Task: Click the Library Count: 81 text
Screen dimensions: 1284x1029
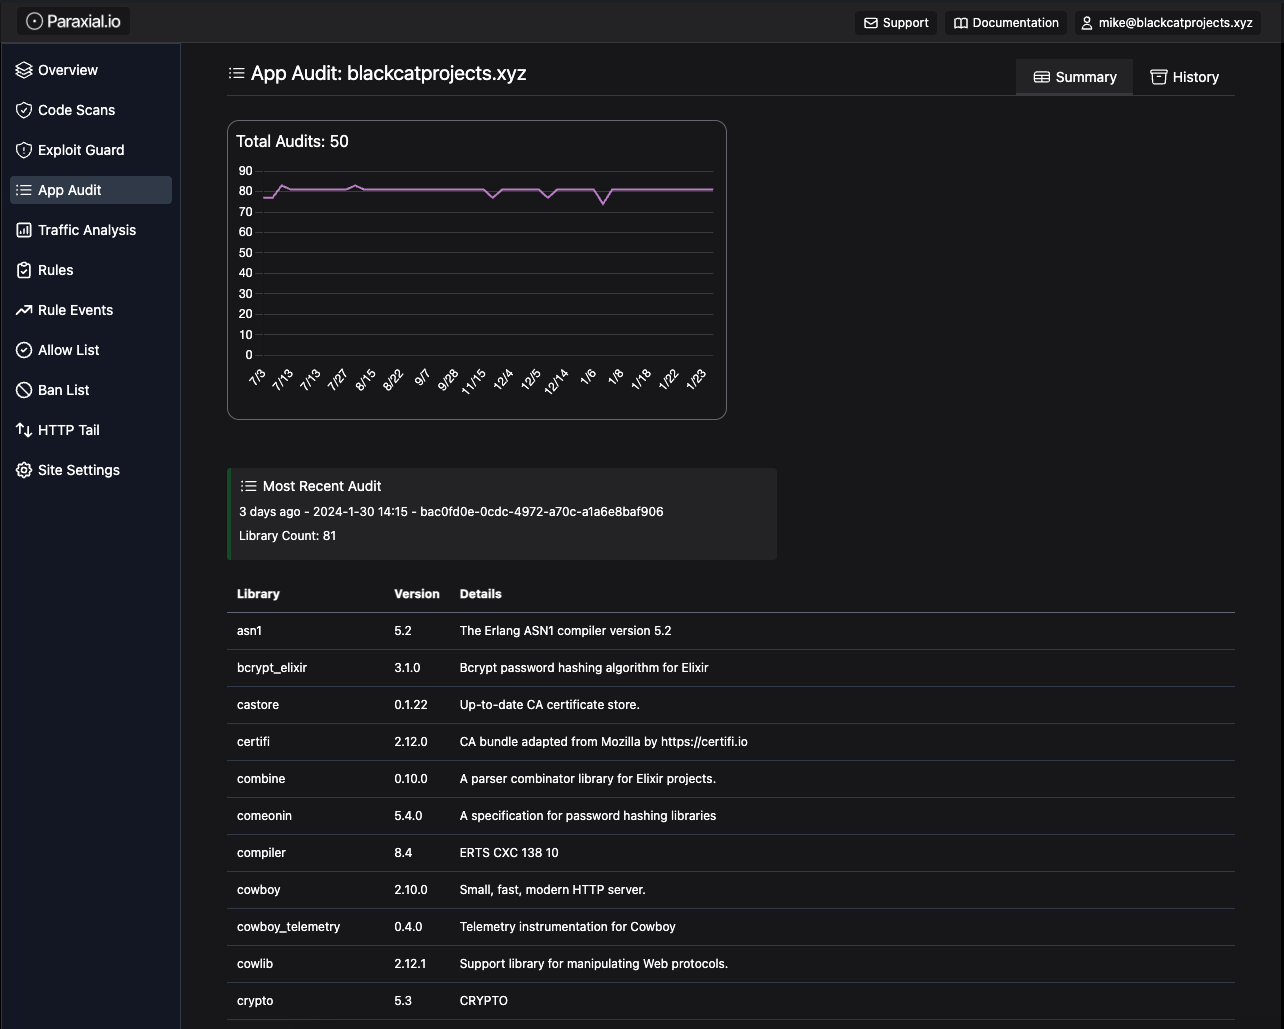Action: click(x=287, y=536)
